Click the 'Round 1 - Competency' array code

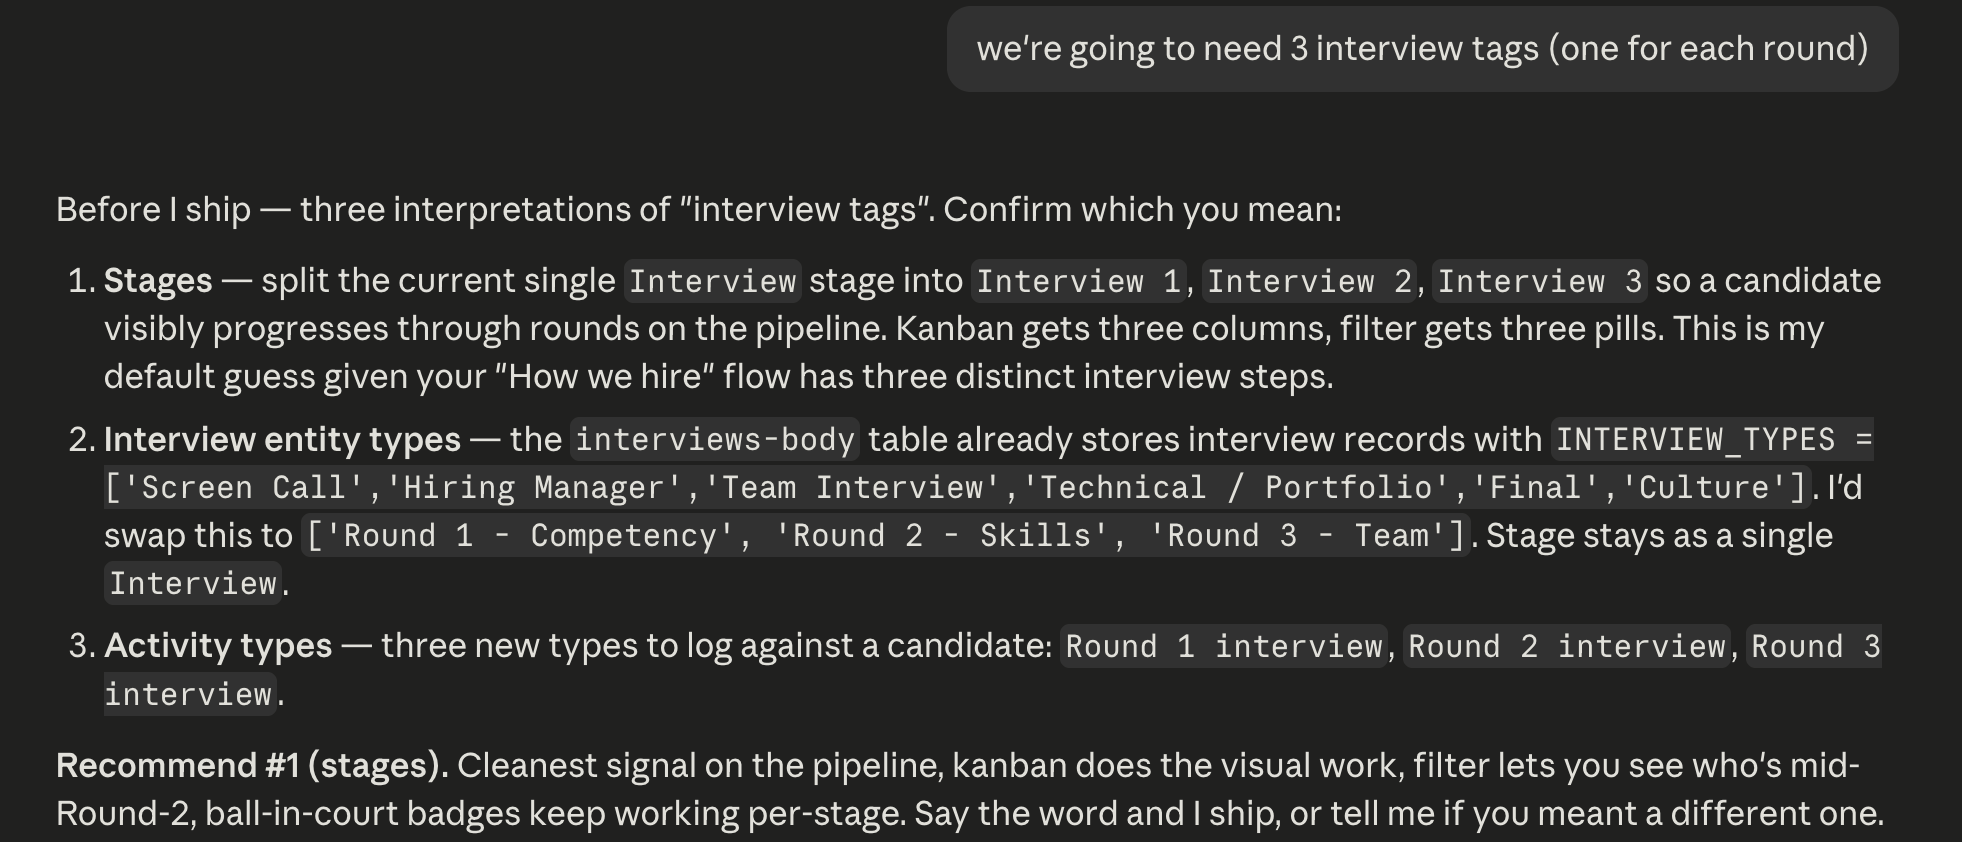tap(885, 536)
